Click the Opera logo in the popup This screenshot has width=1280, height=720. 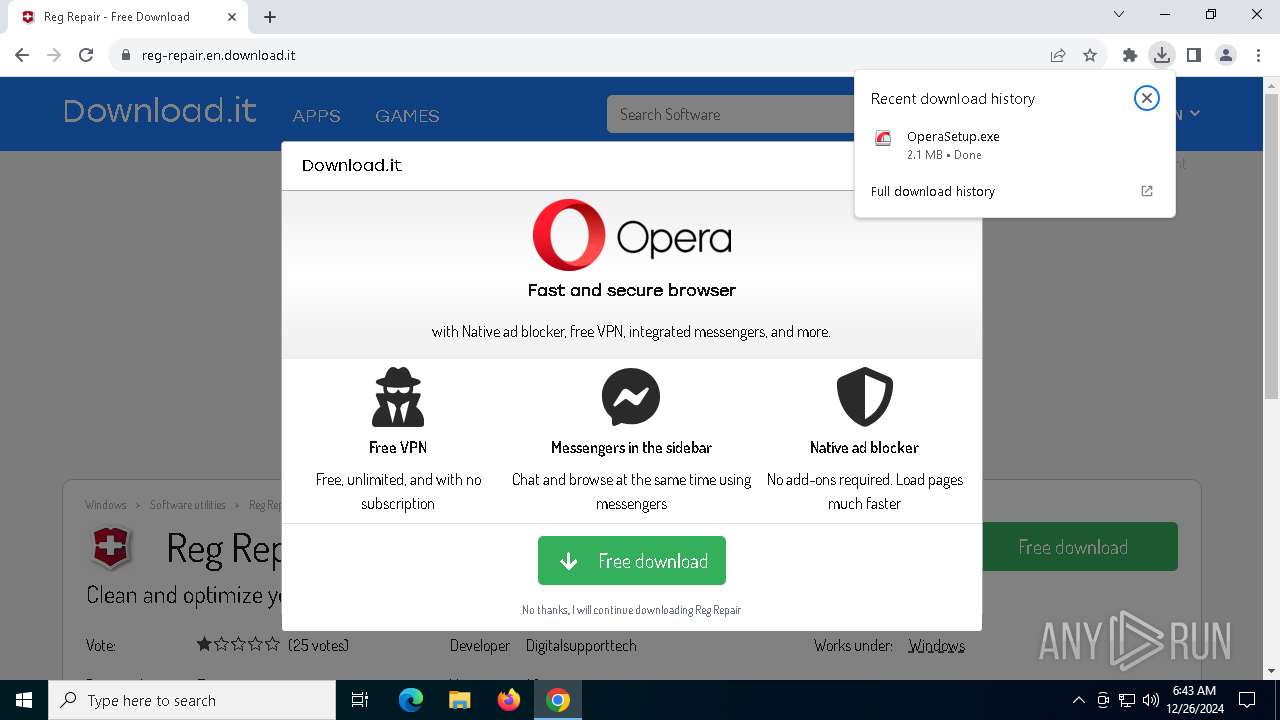pos(632,235)
